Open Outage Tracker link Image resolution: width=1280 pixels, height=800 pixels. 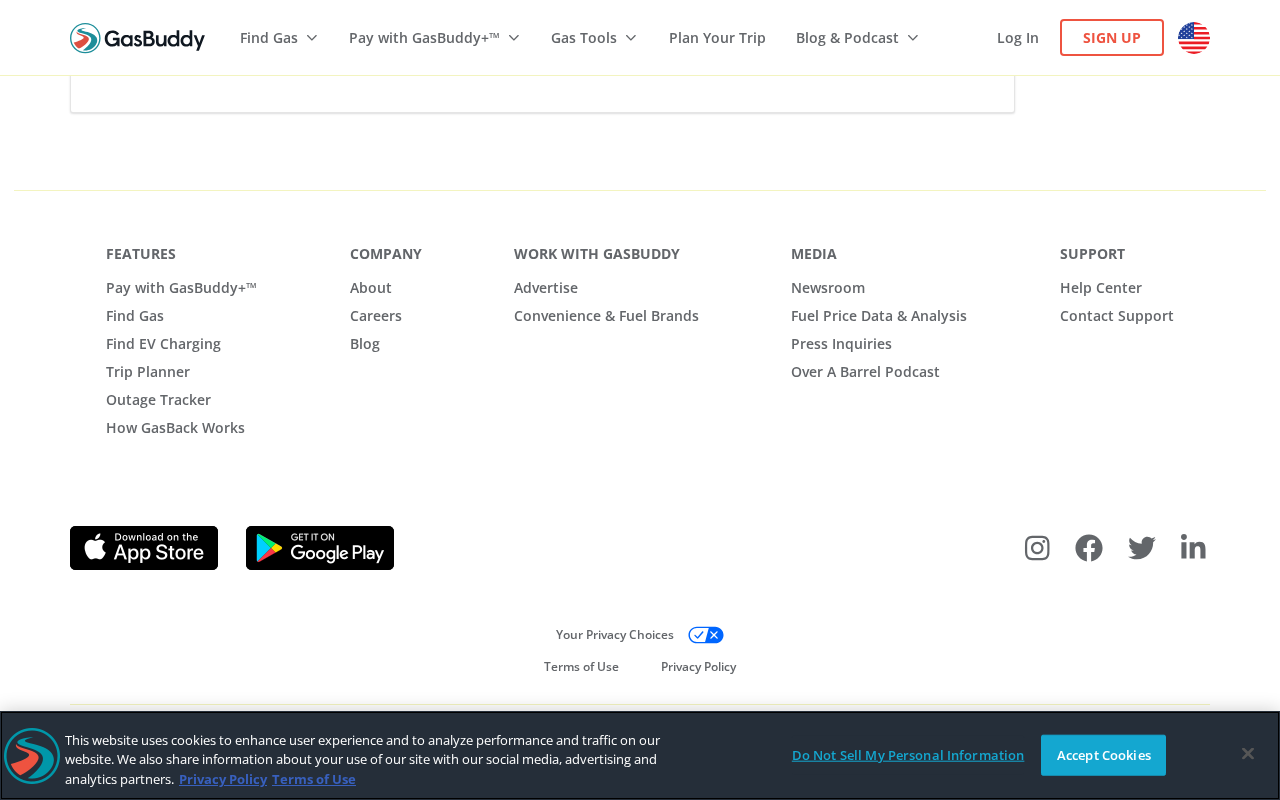(x=158, y=400)
